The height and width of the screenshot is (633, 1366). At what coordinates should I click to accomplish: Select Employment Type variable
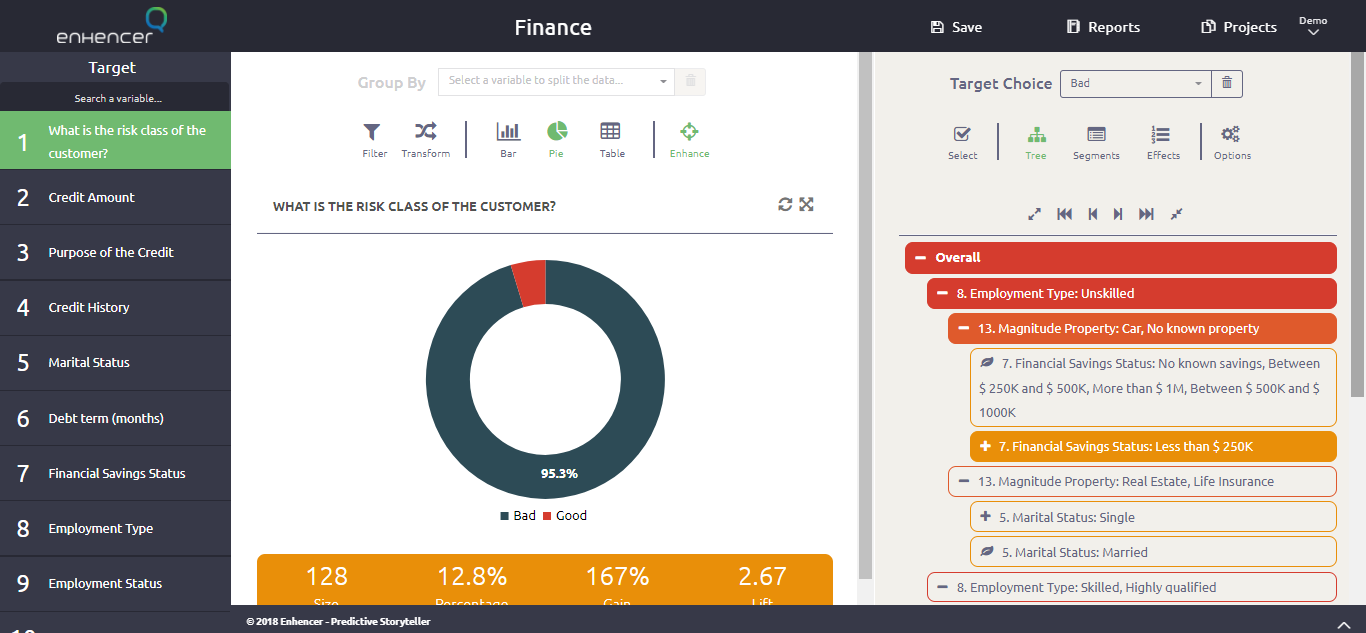[115, 528]
